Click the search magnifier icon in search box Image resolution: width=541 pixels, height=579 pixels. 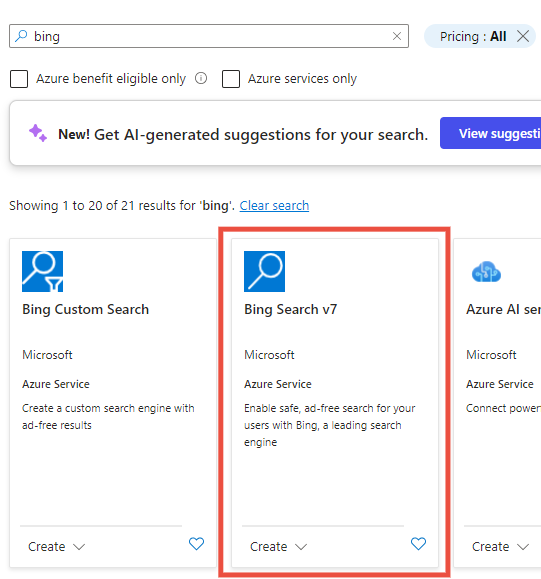(21, 36)
